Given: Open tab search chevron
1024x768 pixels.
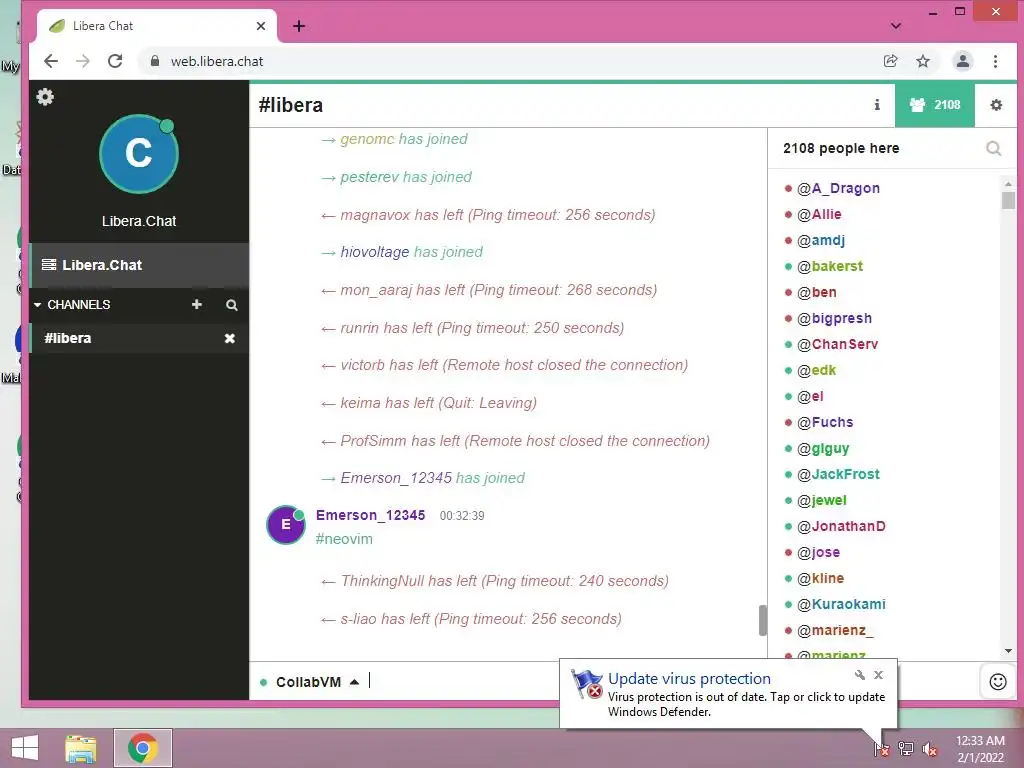Looking at the screenshot, I should tap(896, 26).
